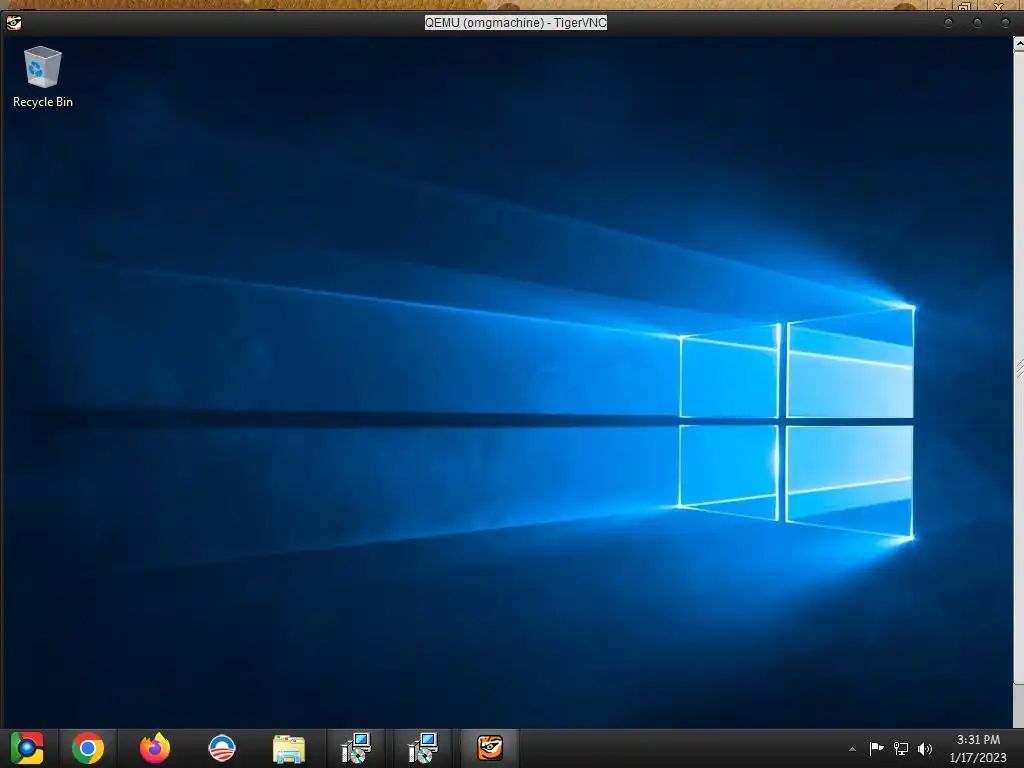
Task: Select the Recycle Bin desktop icon
Action: click(42, 77)
